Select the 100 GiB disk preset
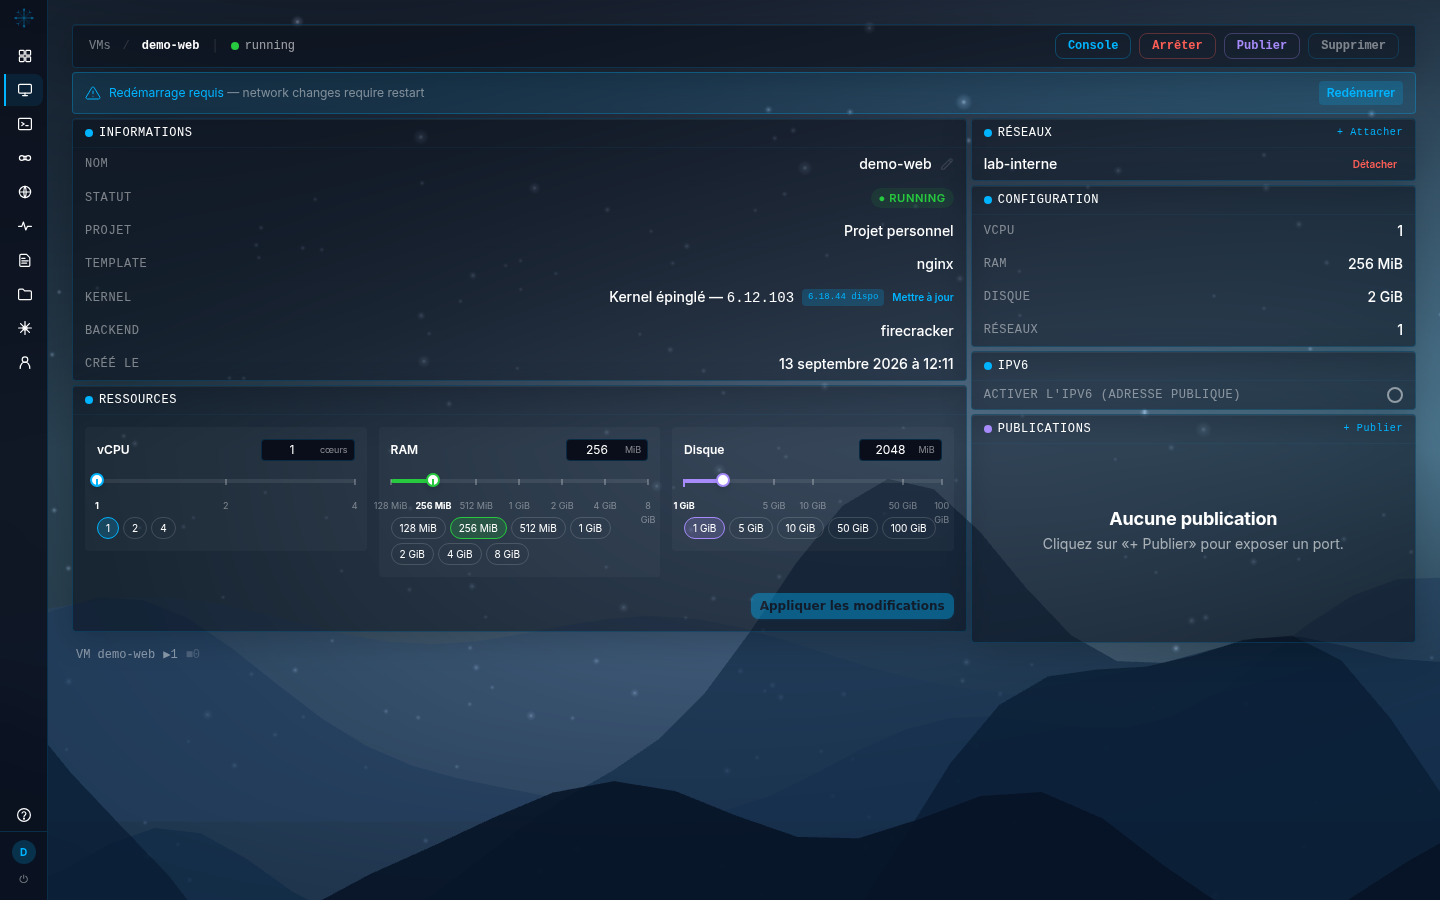This screenshot has width=1440, height=900. 908,528
